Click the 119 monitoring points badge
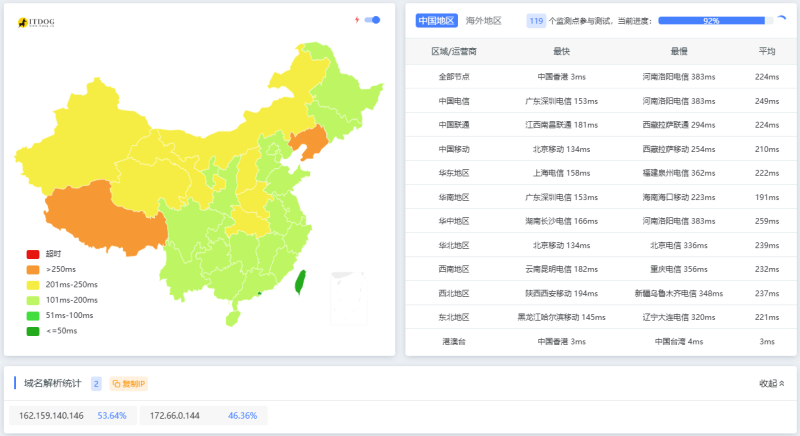 [536, 21]
